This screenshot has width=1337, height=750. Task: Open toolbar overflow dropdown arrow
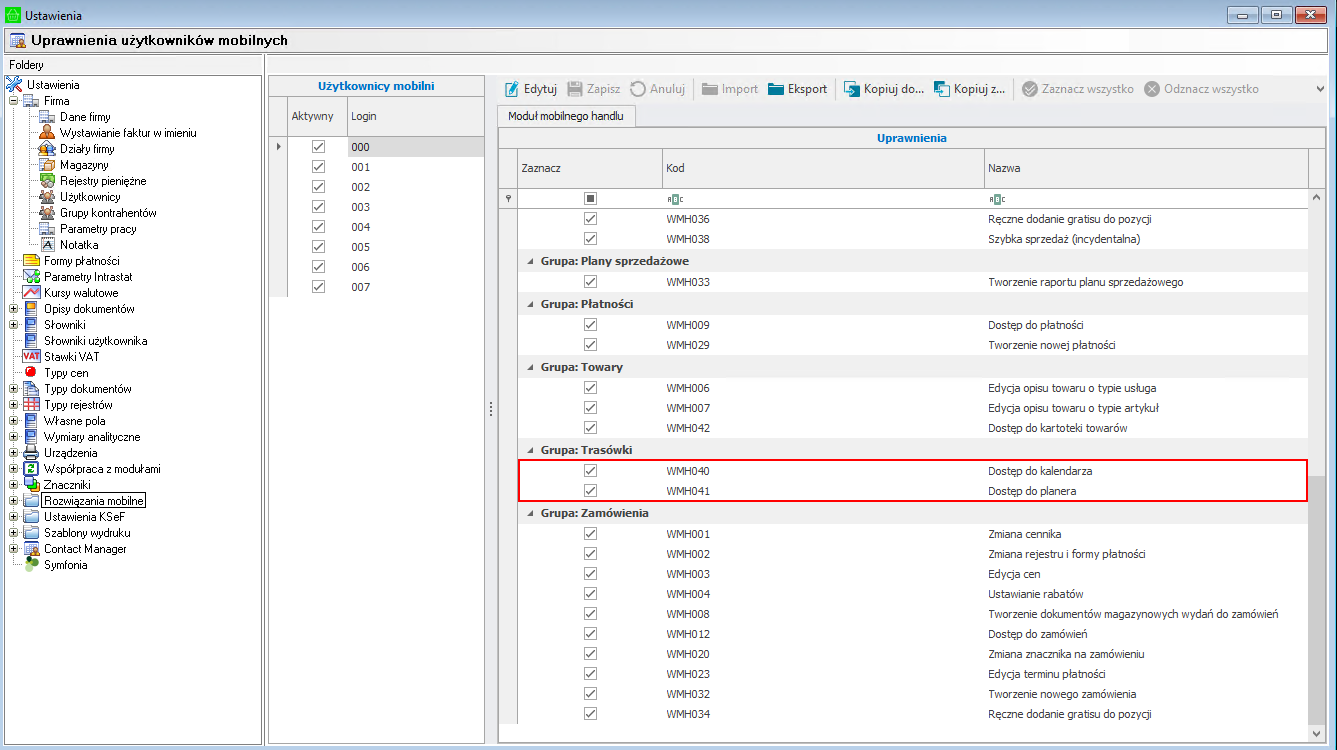pos(1321,89)
